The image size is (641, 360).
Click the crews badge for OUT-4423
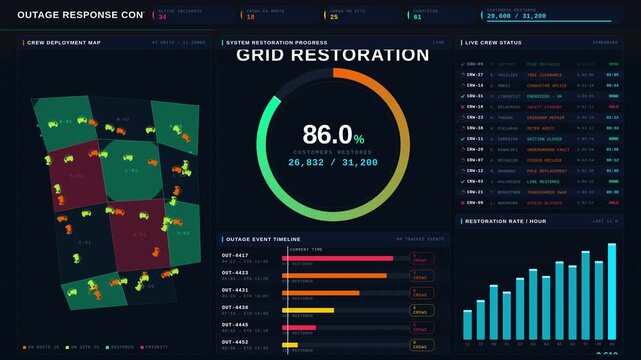click(421, 275)
